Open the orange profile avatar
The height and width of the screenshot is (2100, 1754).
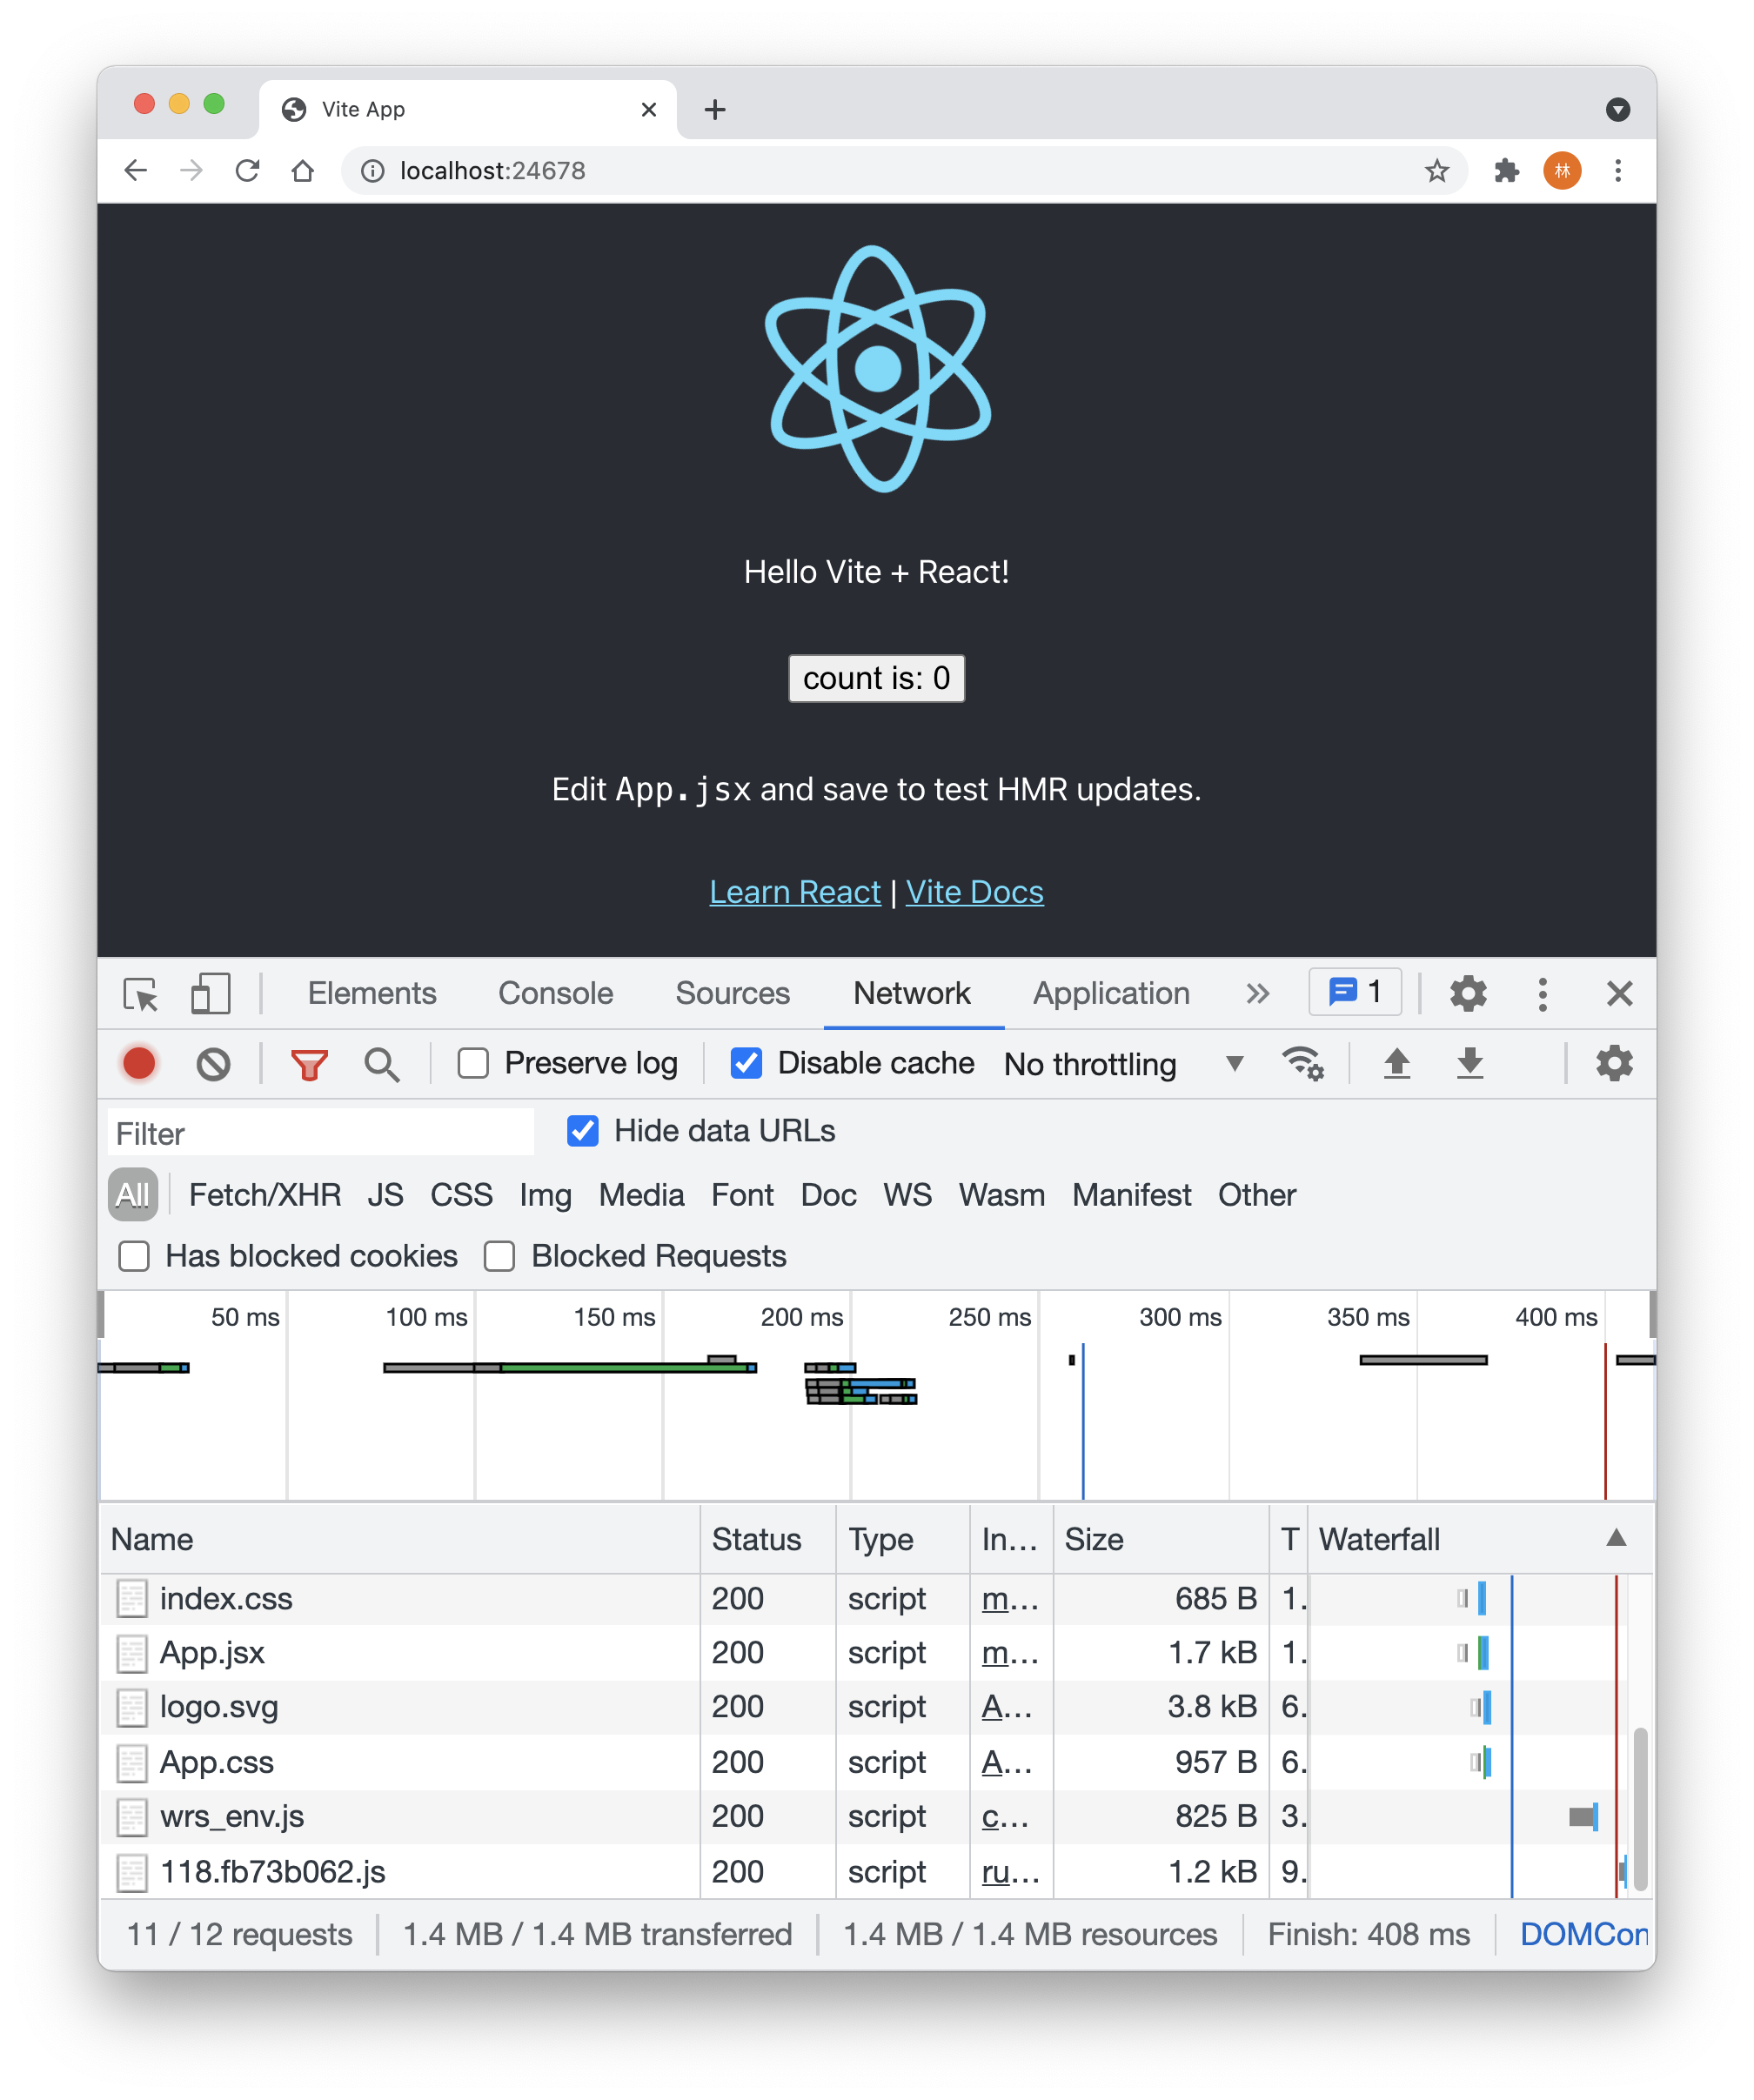[x=1562, y=171]
